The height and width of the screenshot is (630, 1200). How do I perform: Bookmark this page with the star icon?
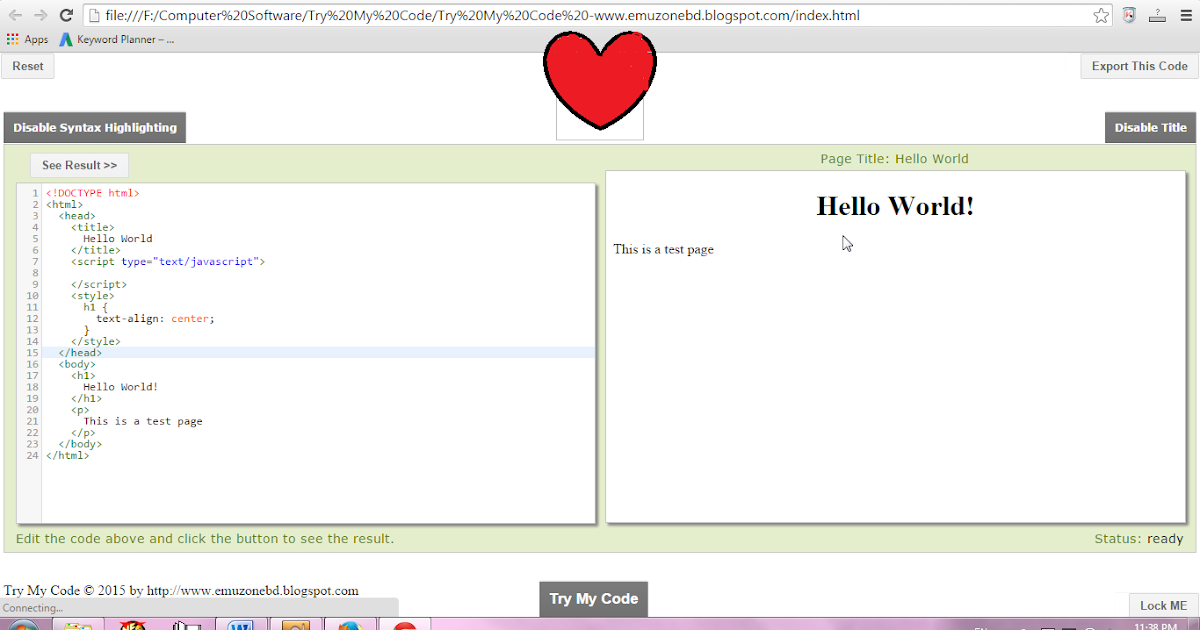pos(1101,16)
